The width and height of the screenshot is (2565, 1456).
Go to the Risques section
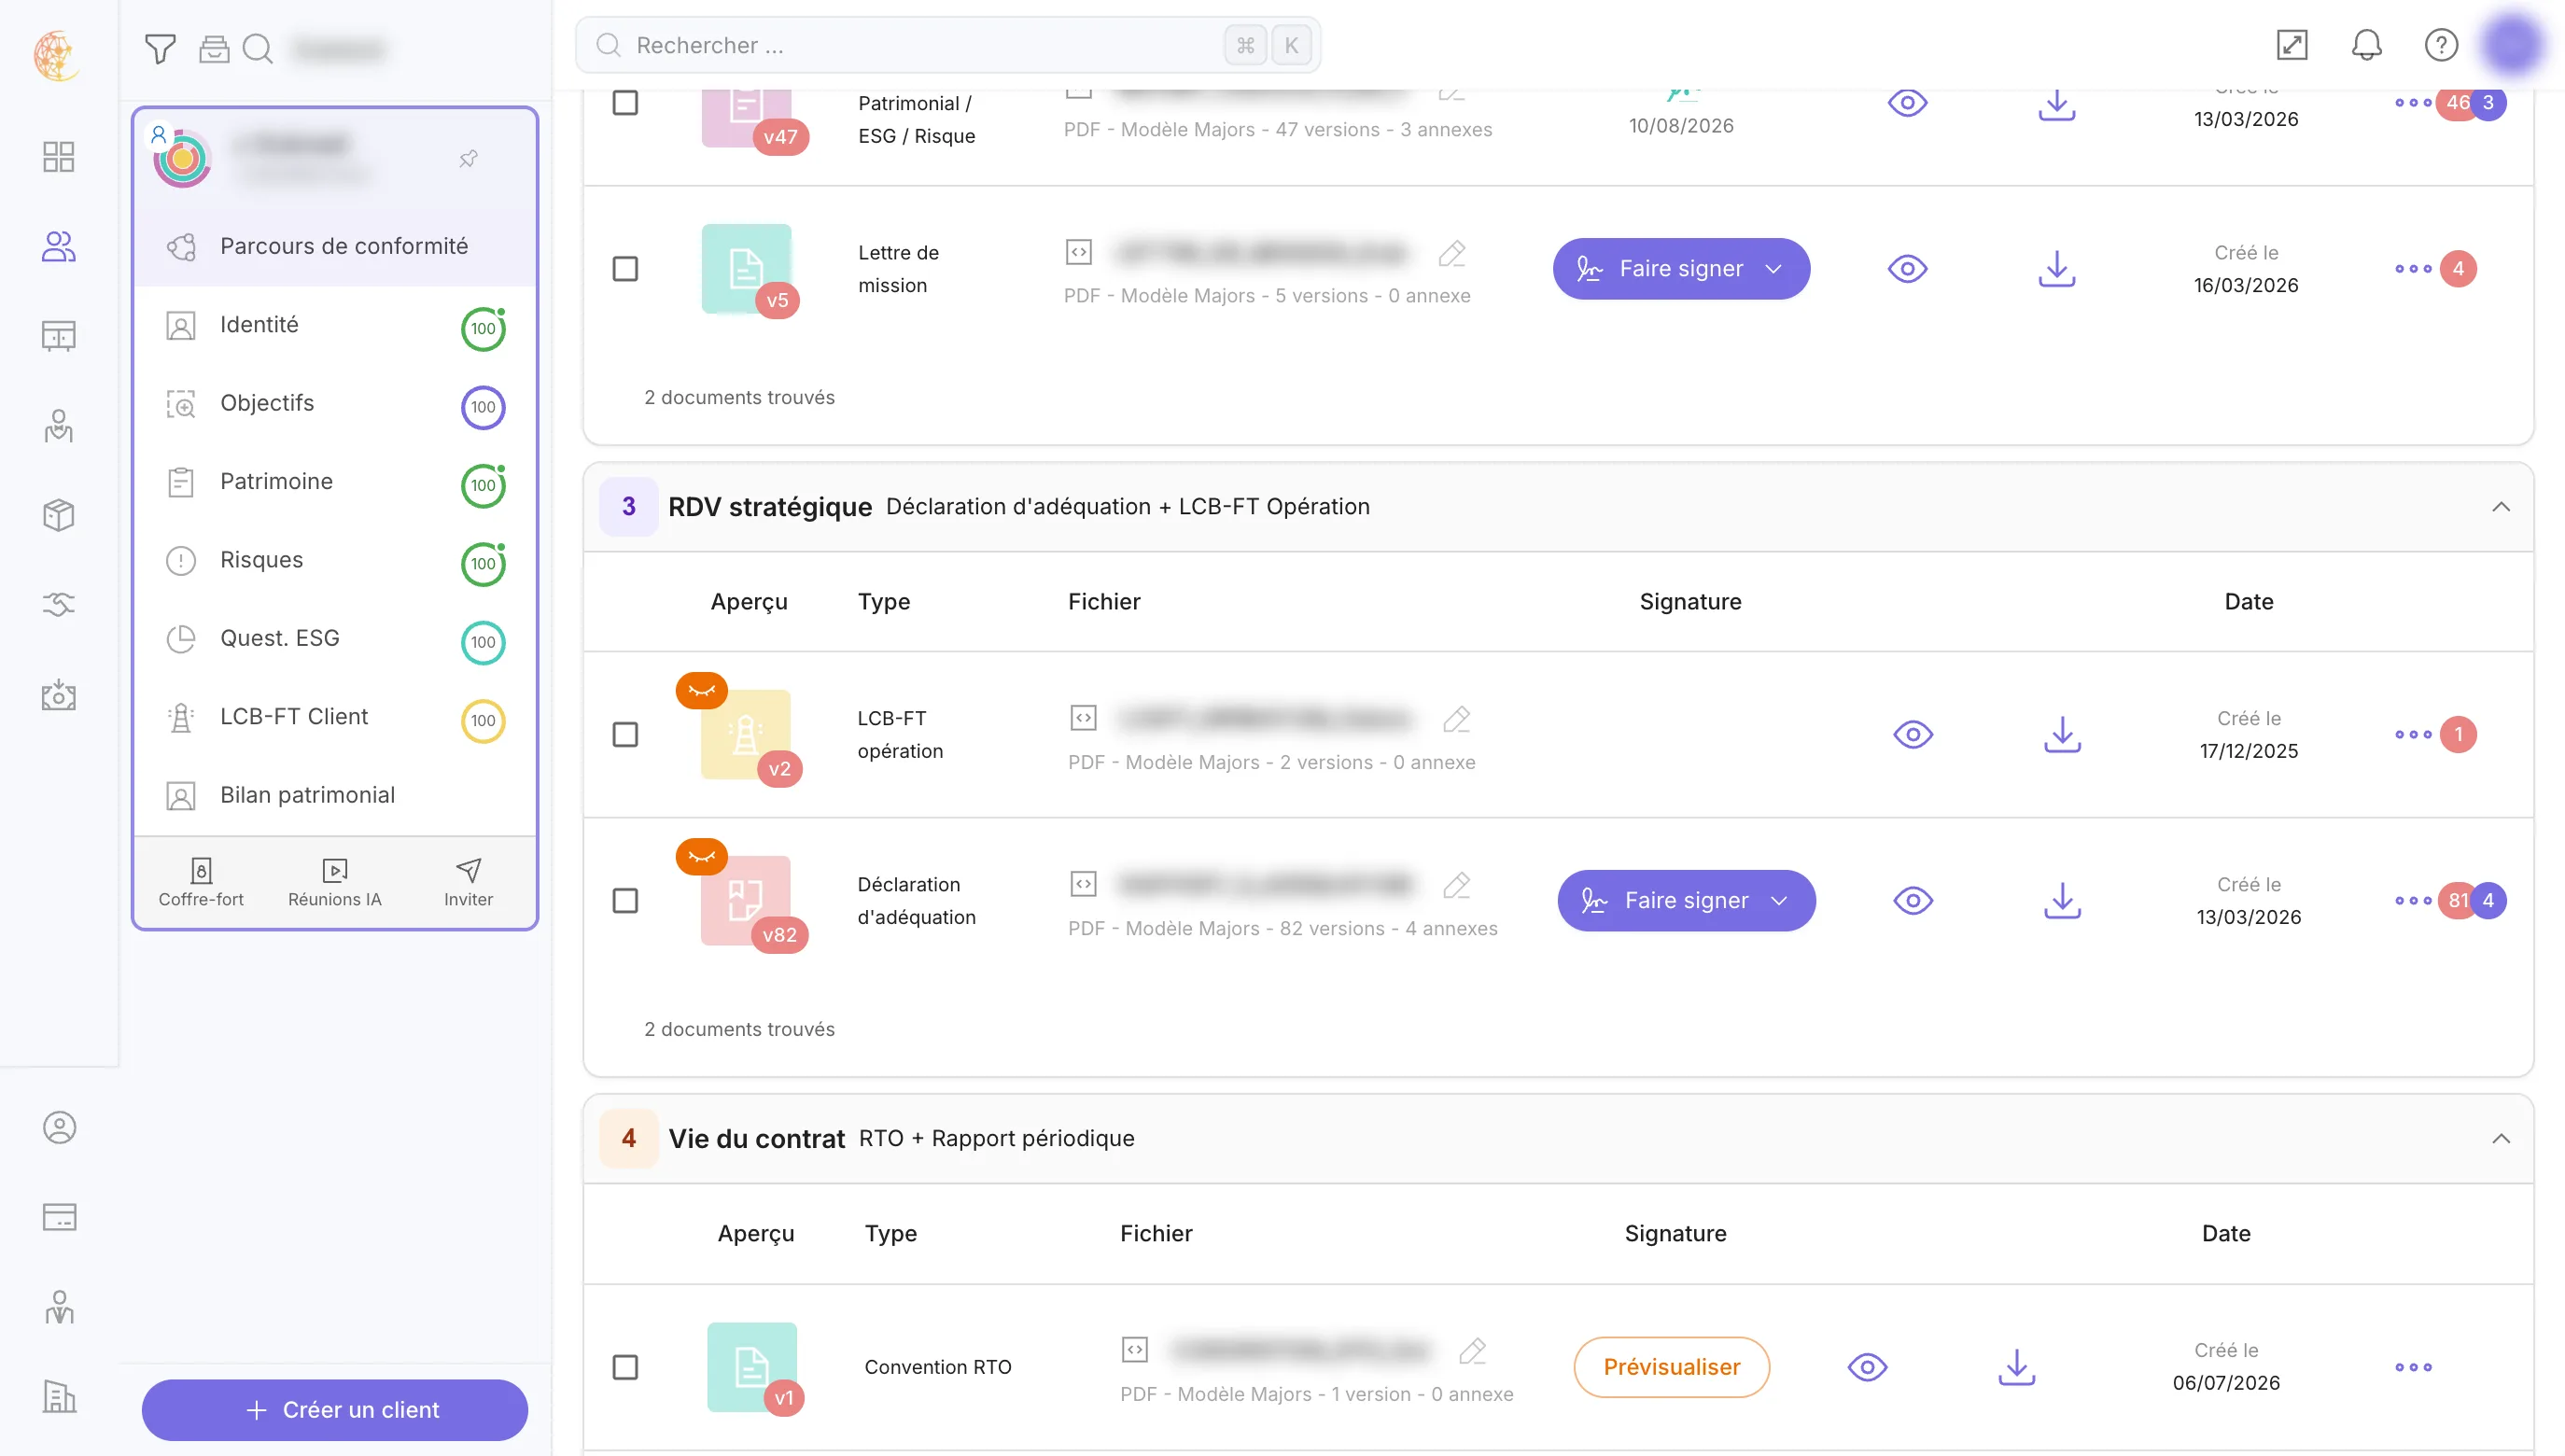tap(335, 560)
